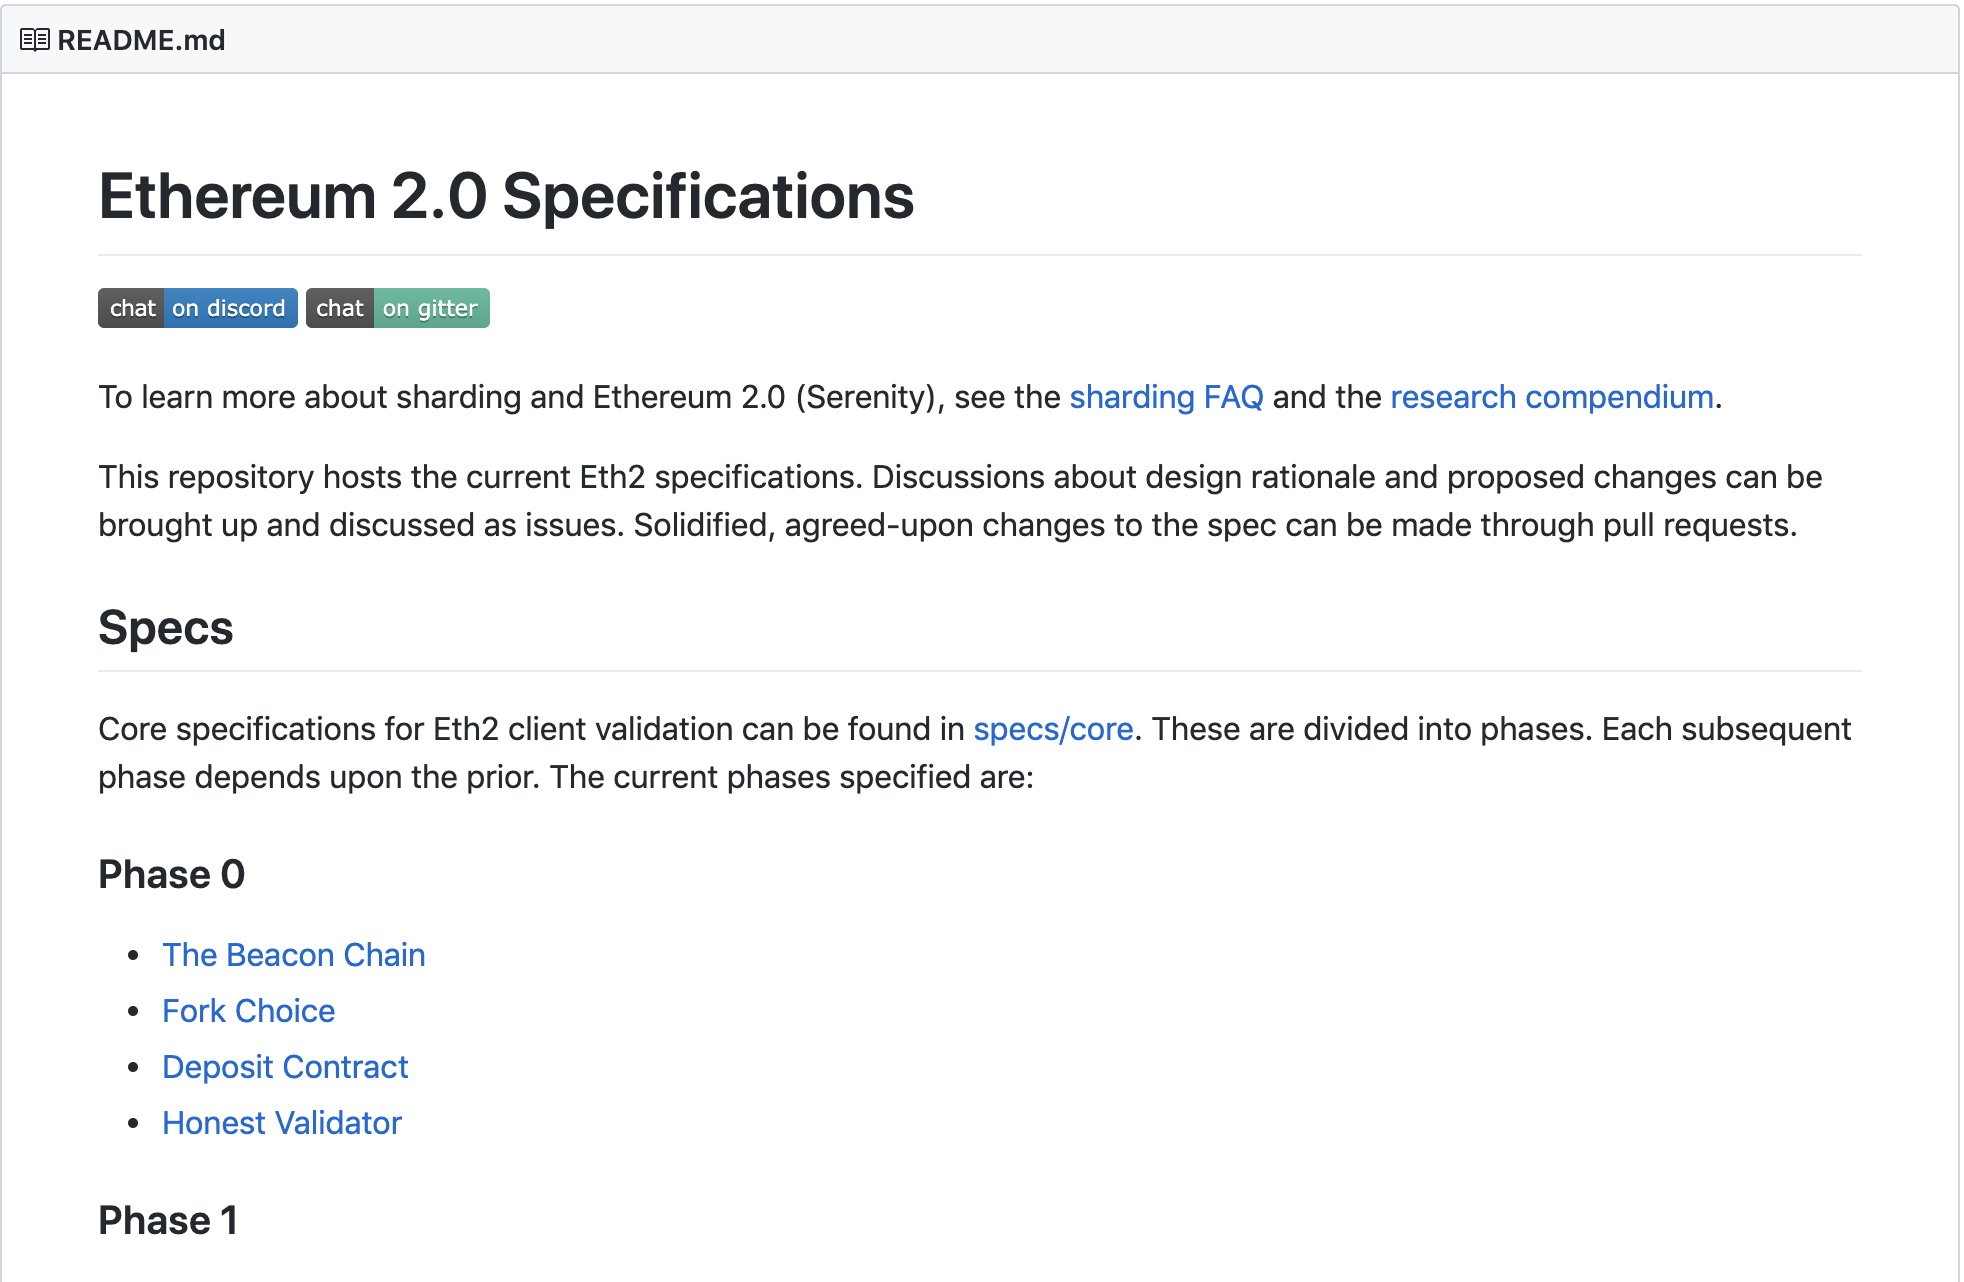Go to Deposit Contract spec

[x=285, y=1067]
